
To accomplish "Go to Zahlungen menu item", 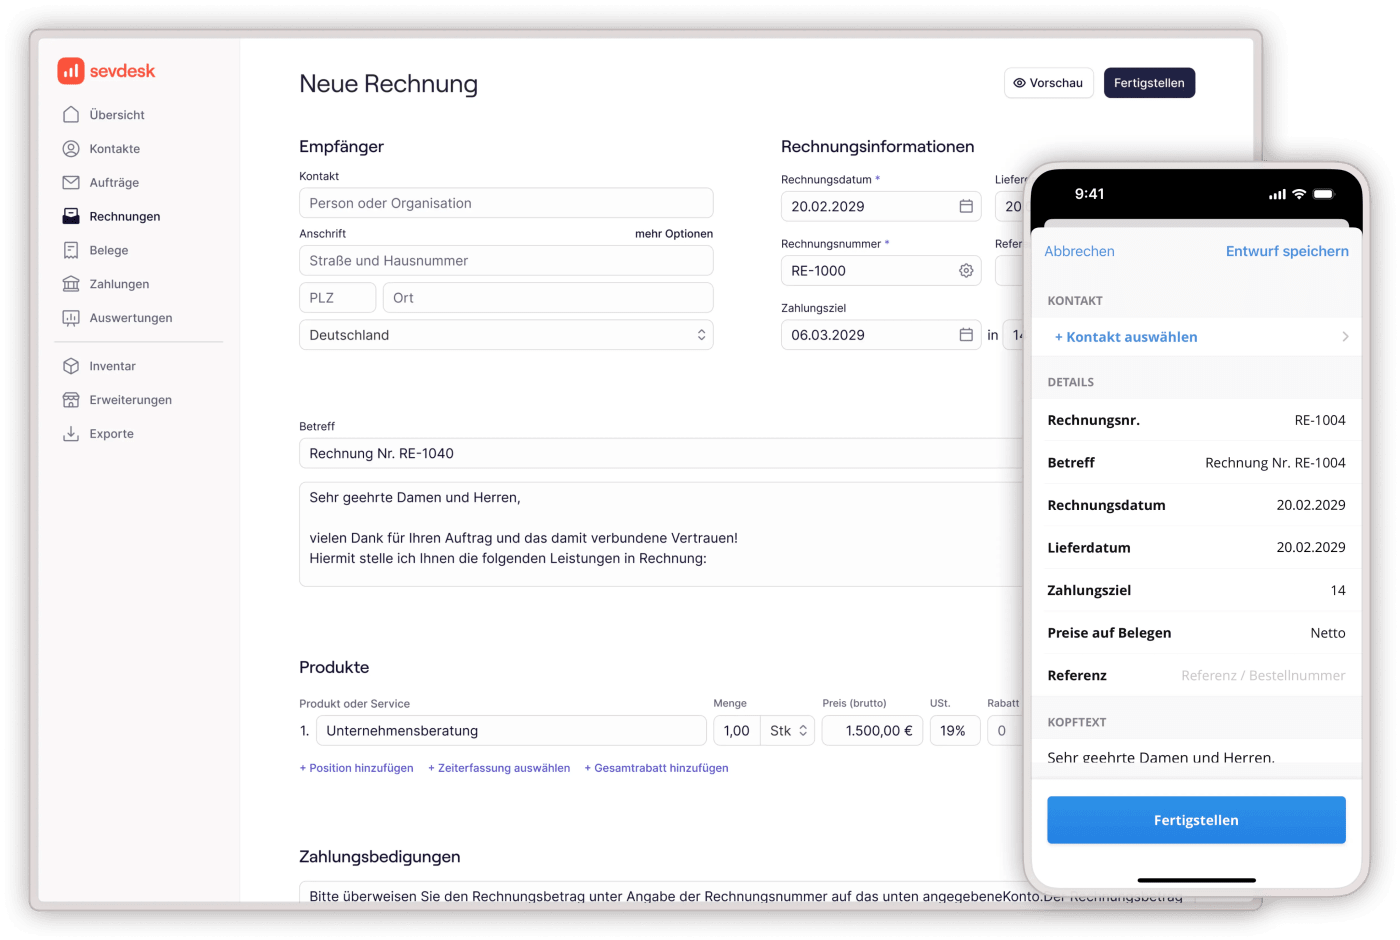I will pos(119,284).
